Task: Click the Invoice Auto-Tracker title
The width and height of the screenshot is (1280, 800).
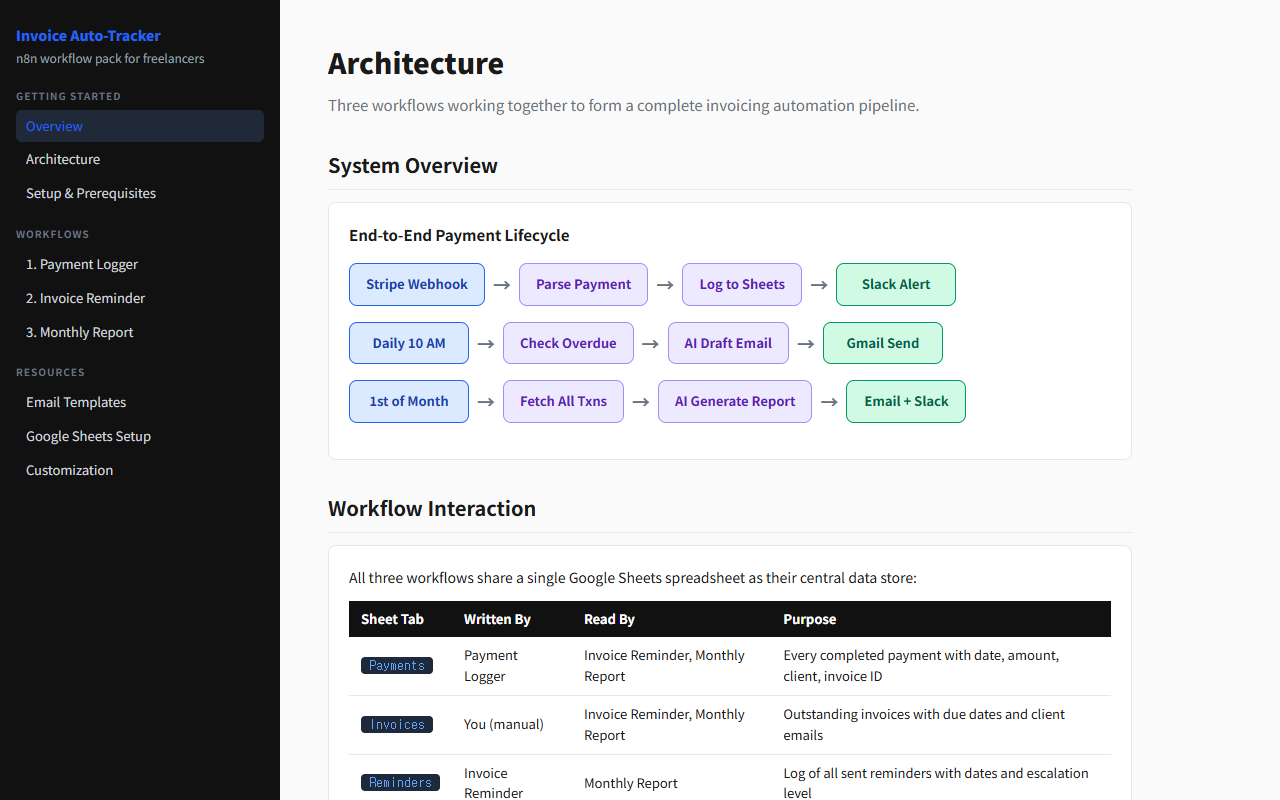Action: tap(88, 36)
